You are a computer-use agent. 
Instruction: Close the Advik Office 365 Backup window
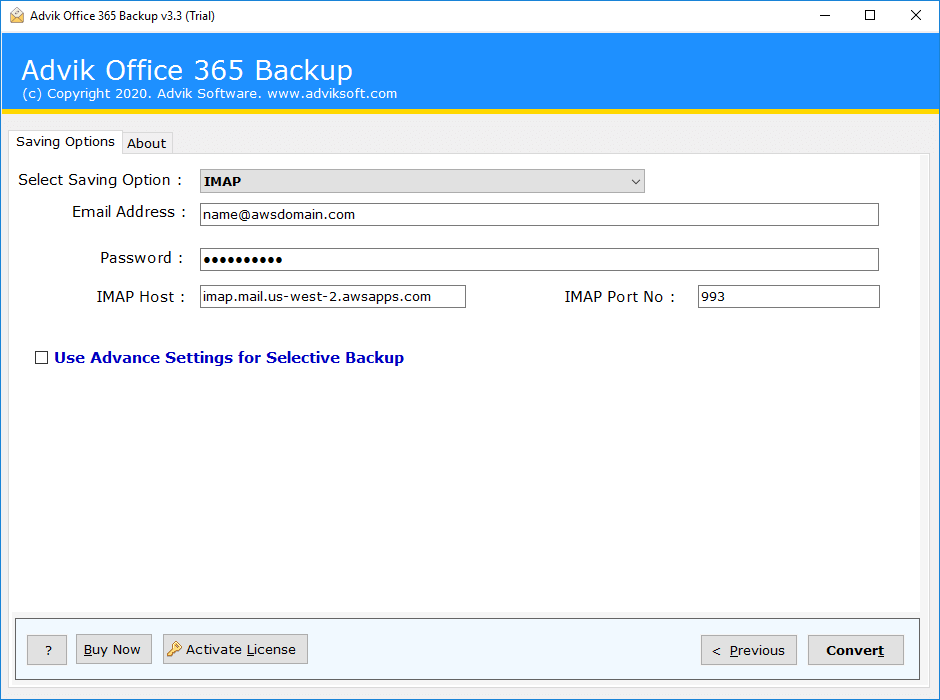pos(915,16)
